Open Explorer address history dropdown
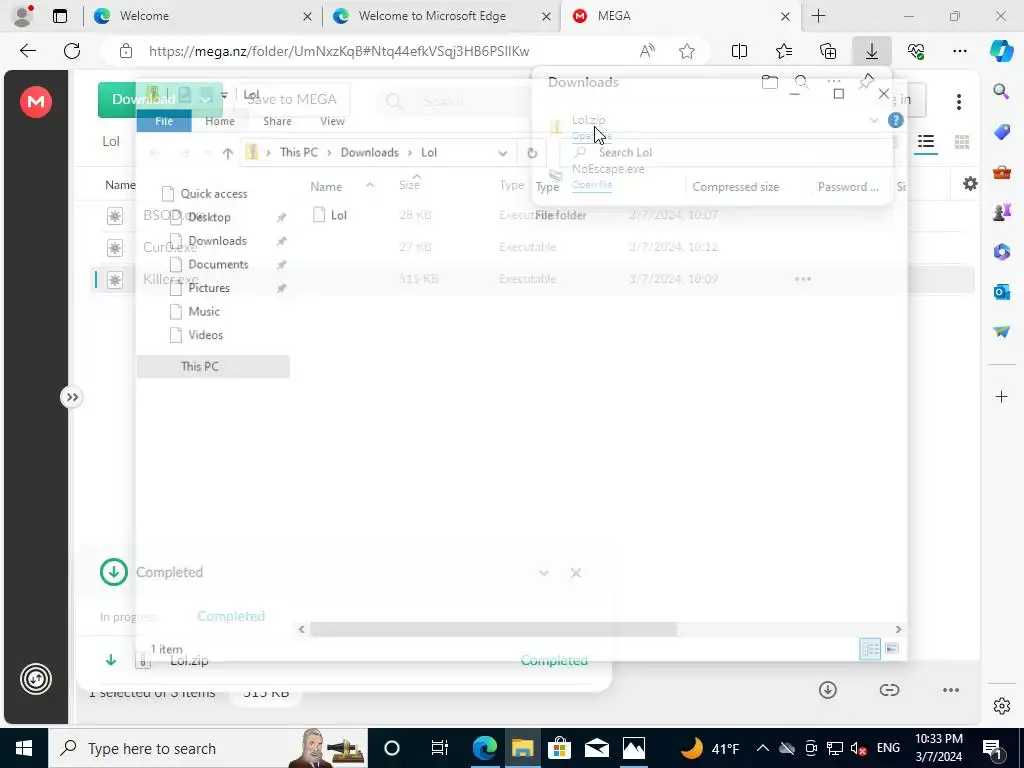The width and height of the screenshot is (1024, 768). 502,153
